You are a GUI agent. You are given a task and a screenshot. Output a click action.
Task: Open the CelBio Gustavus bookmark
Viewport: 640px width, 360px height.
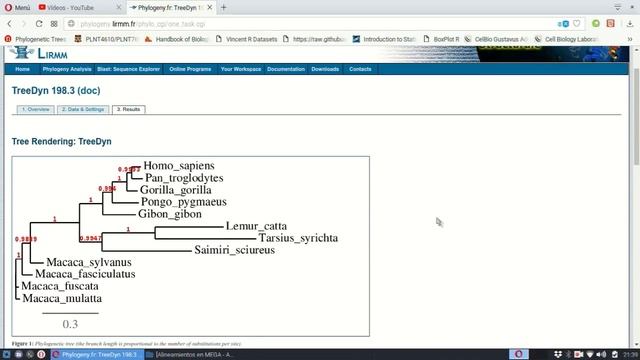tap(496, 39)
